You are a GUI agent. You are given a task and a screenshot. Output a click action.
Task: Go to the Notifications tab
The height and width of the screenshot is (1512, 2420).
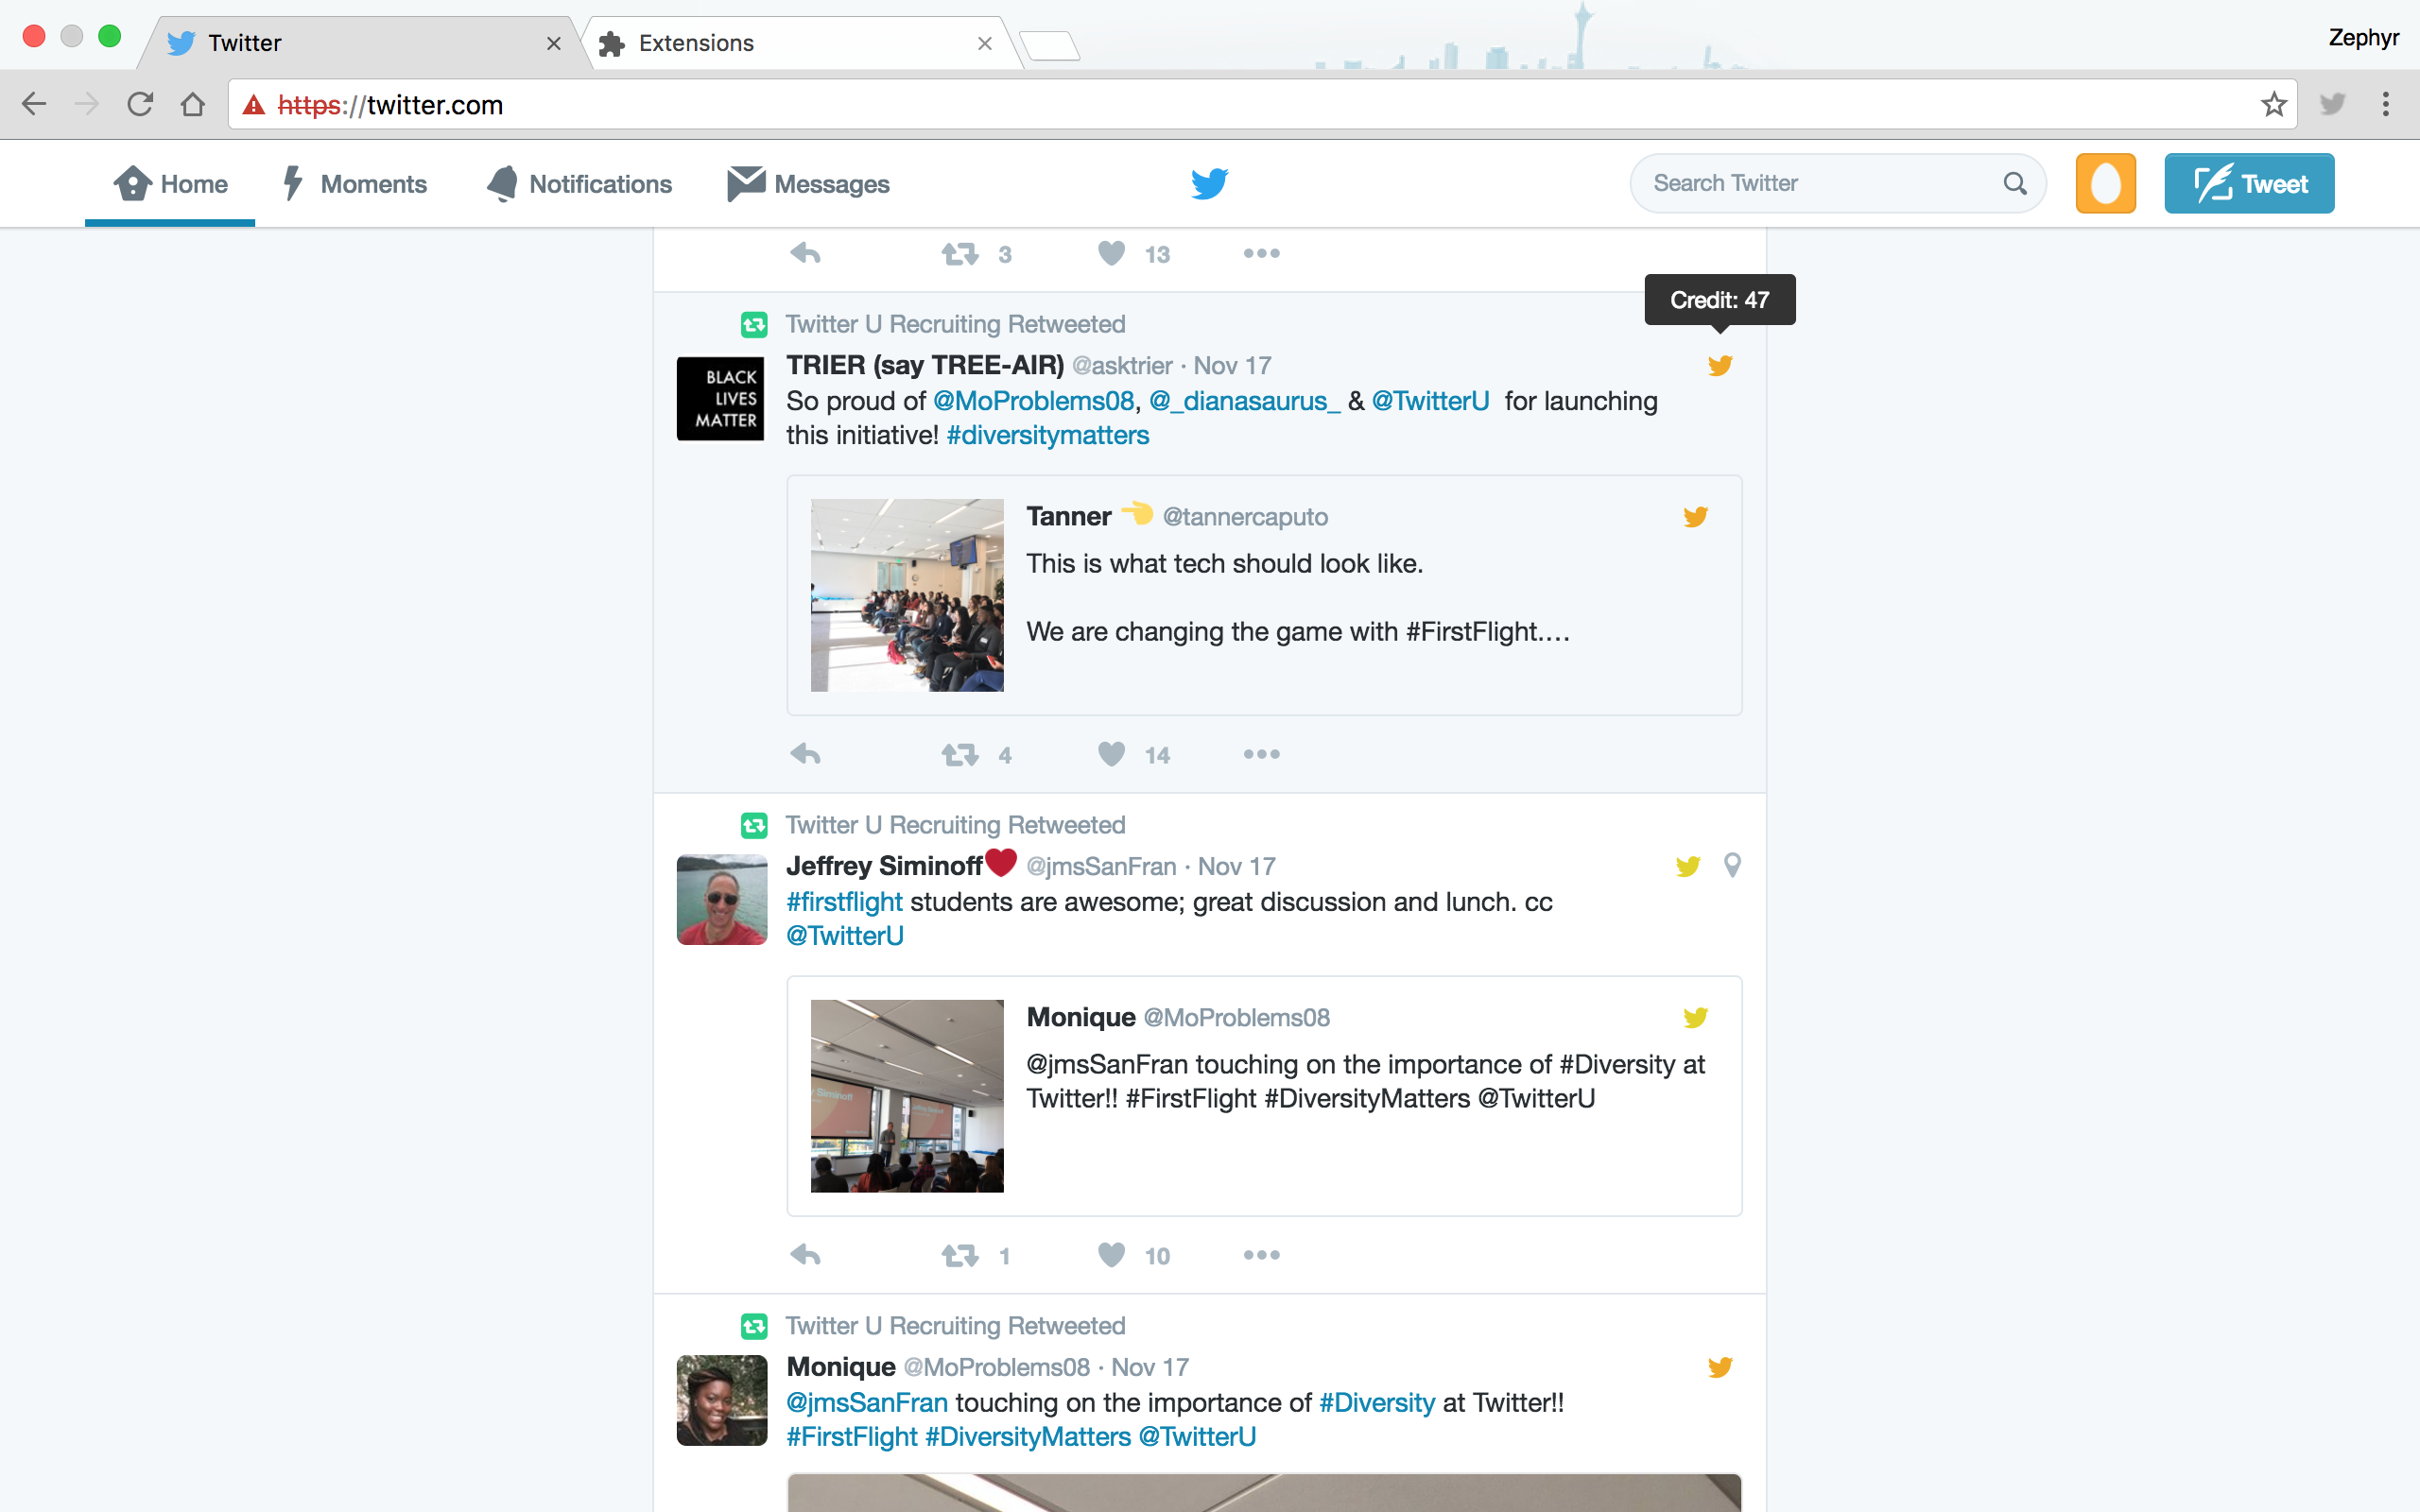pyautogui.click(x=579, y=184)
